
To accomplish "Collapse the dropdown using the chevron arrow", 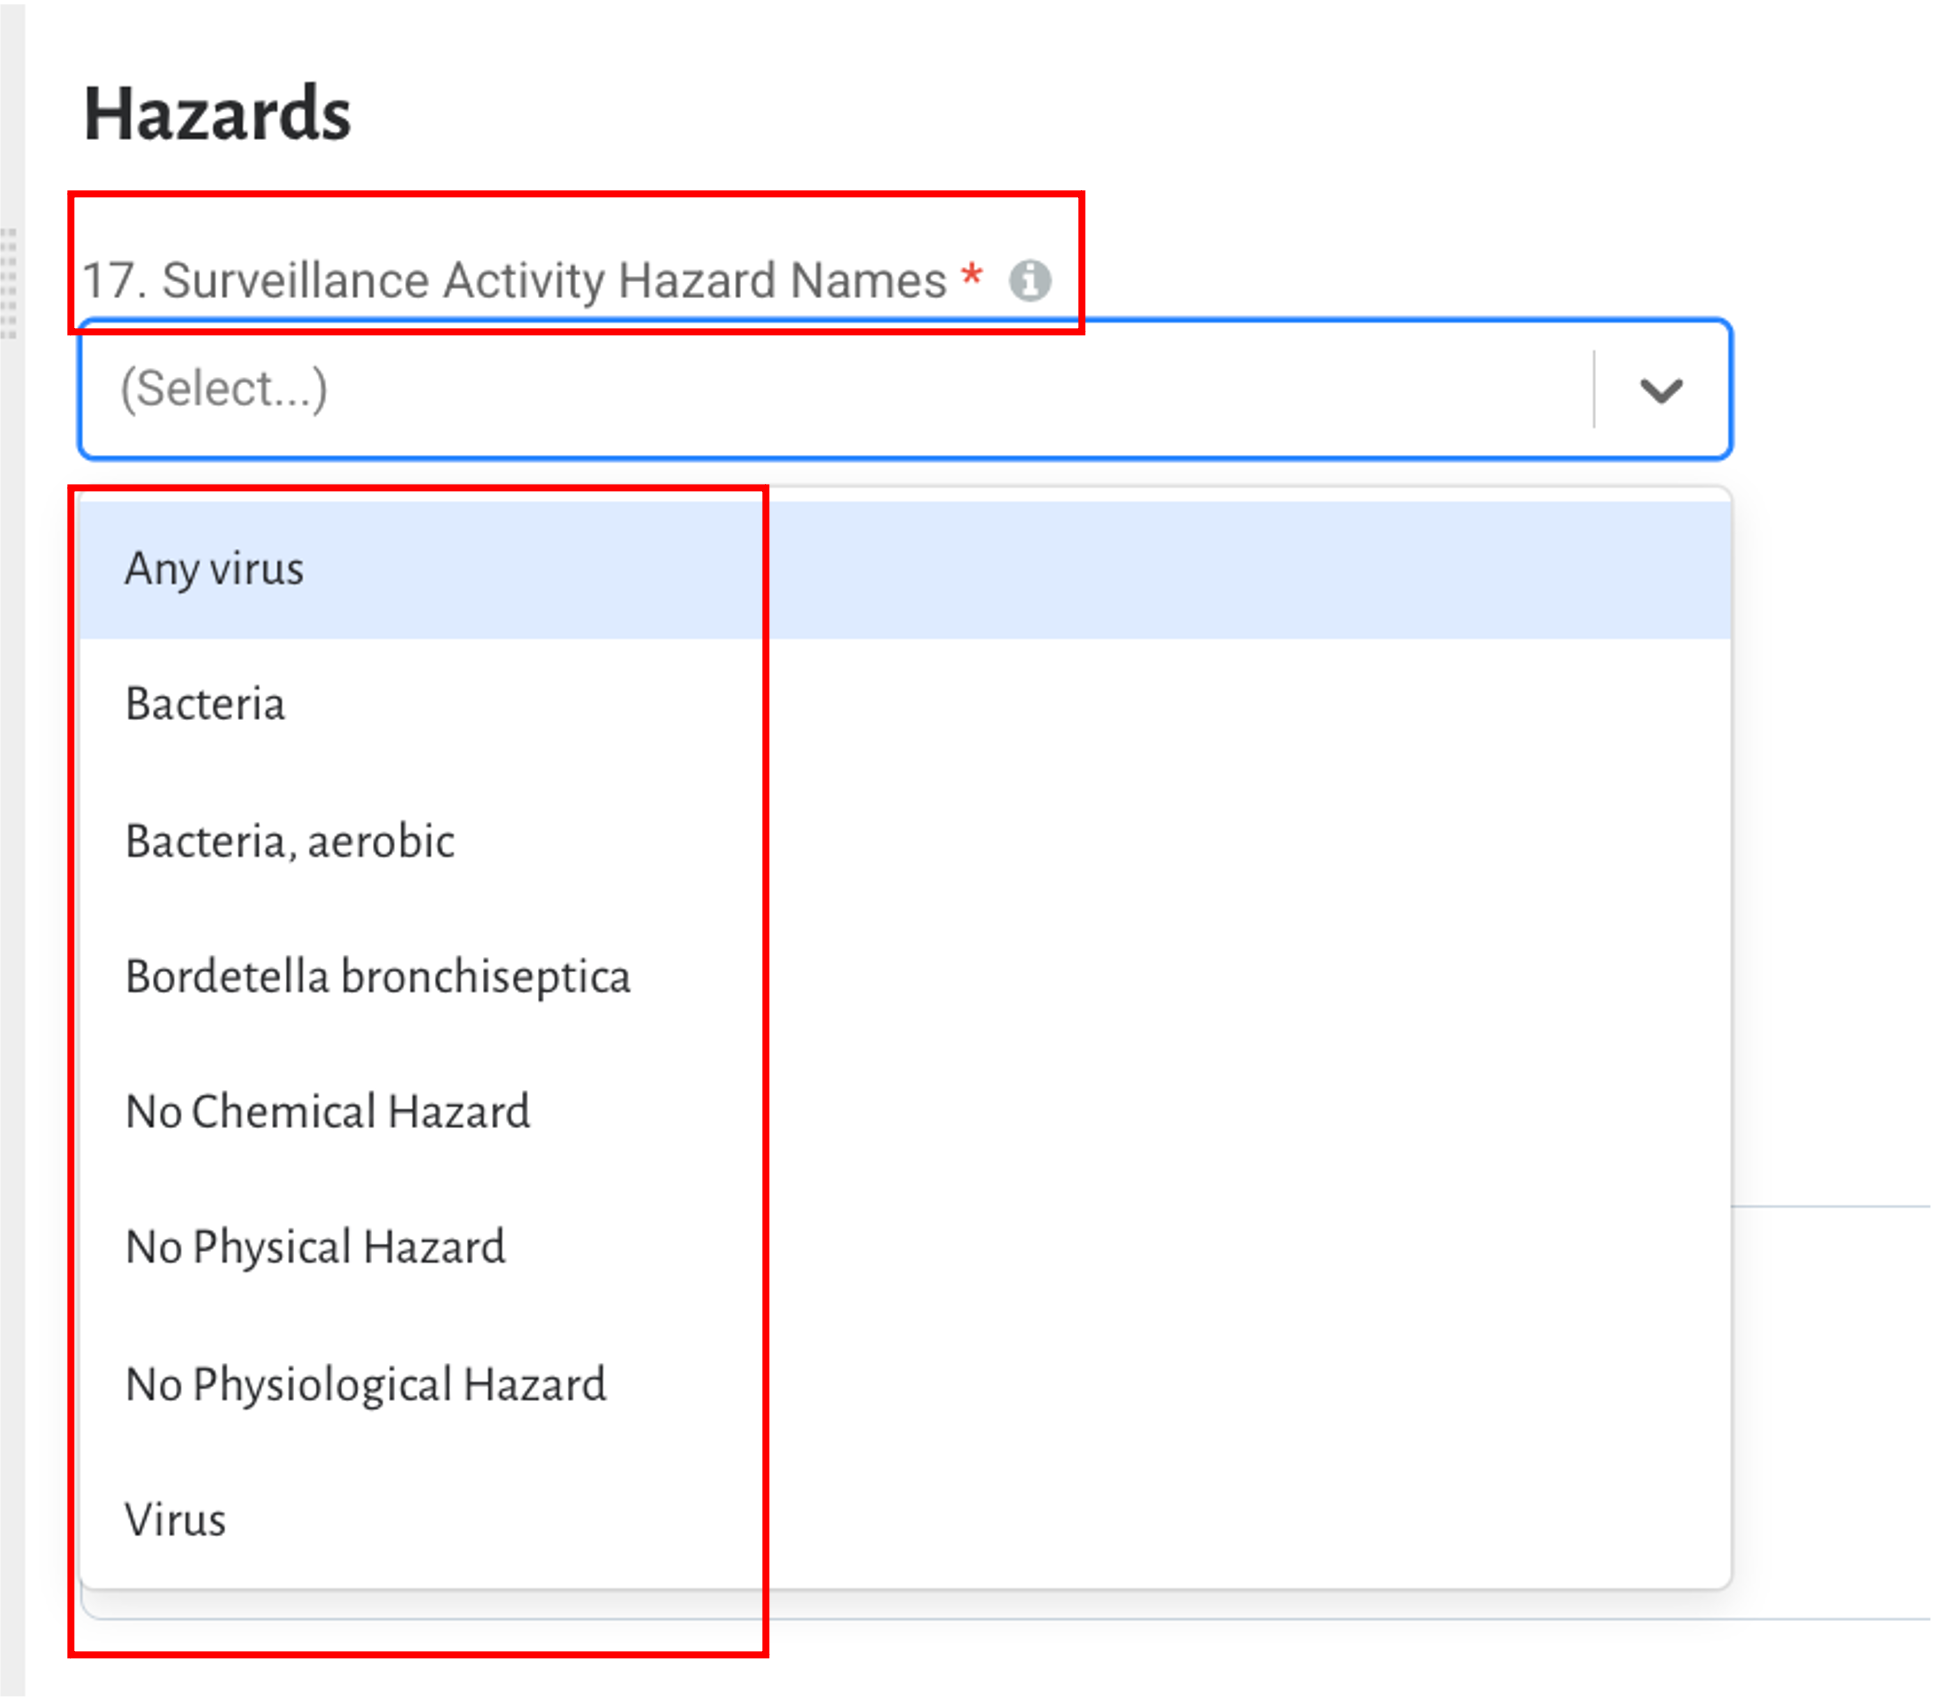I will 1660,389.
